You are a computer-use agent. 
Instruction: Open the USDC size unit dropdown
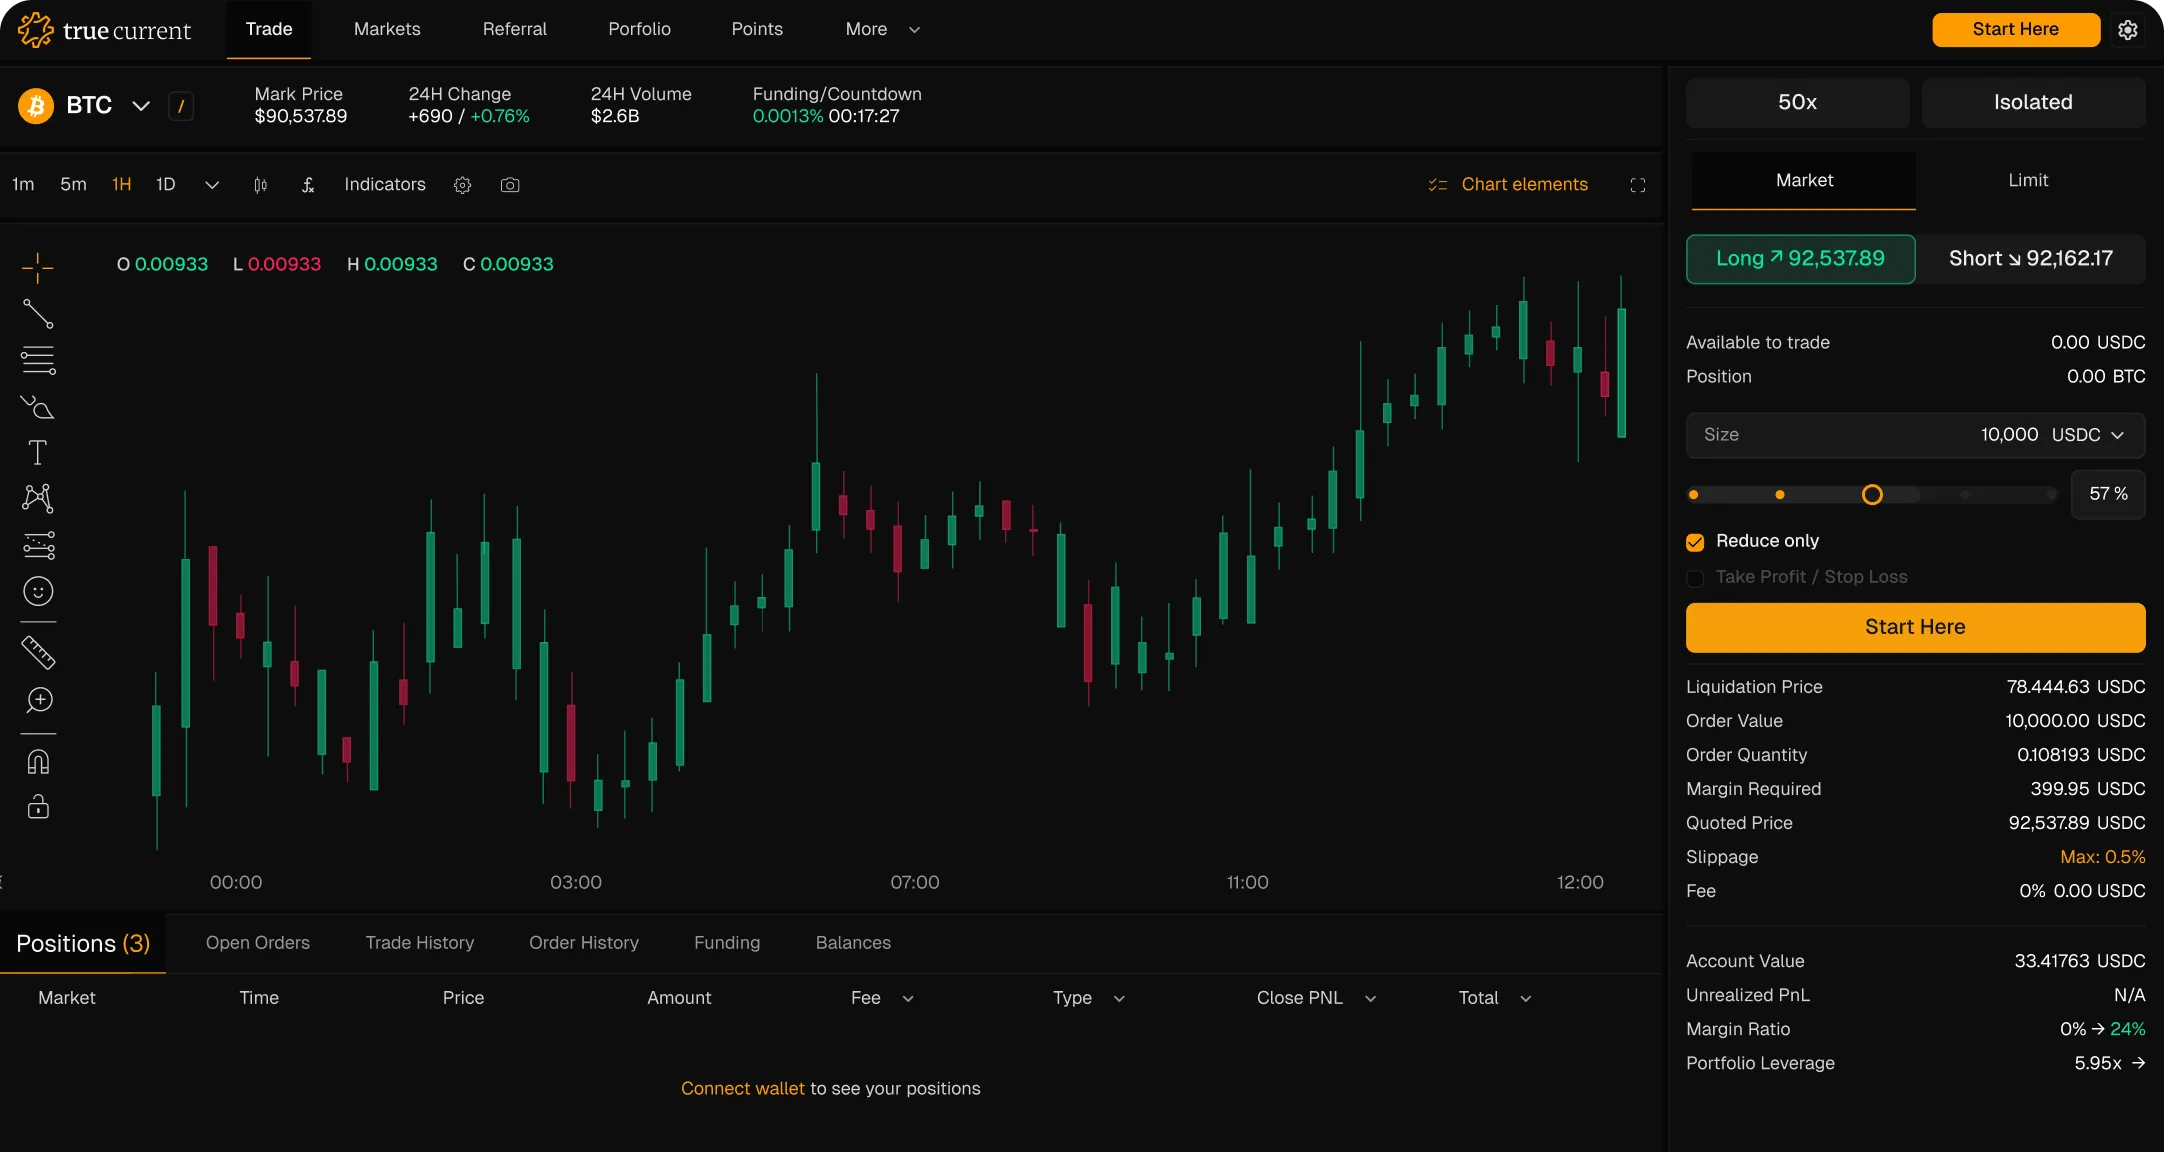pos(2088,435)
